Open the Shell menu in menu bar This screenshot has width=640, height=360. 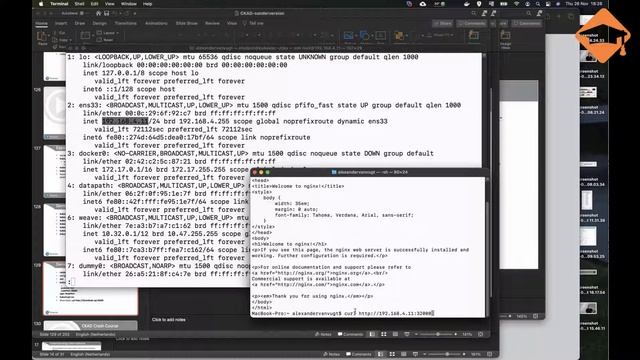(x=79, y=4)
